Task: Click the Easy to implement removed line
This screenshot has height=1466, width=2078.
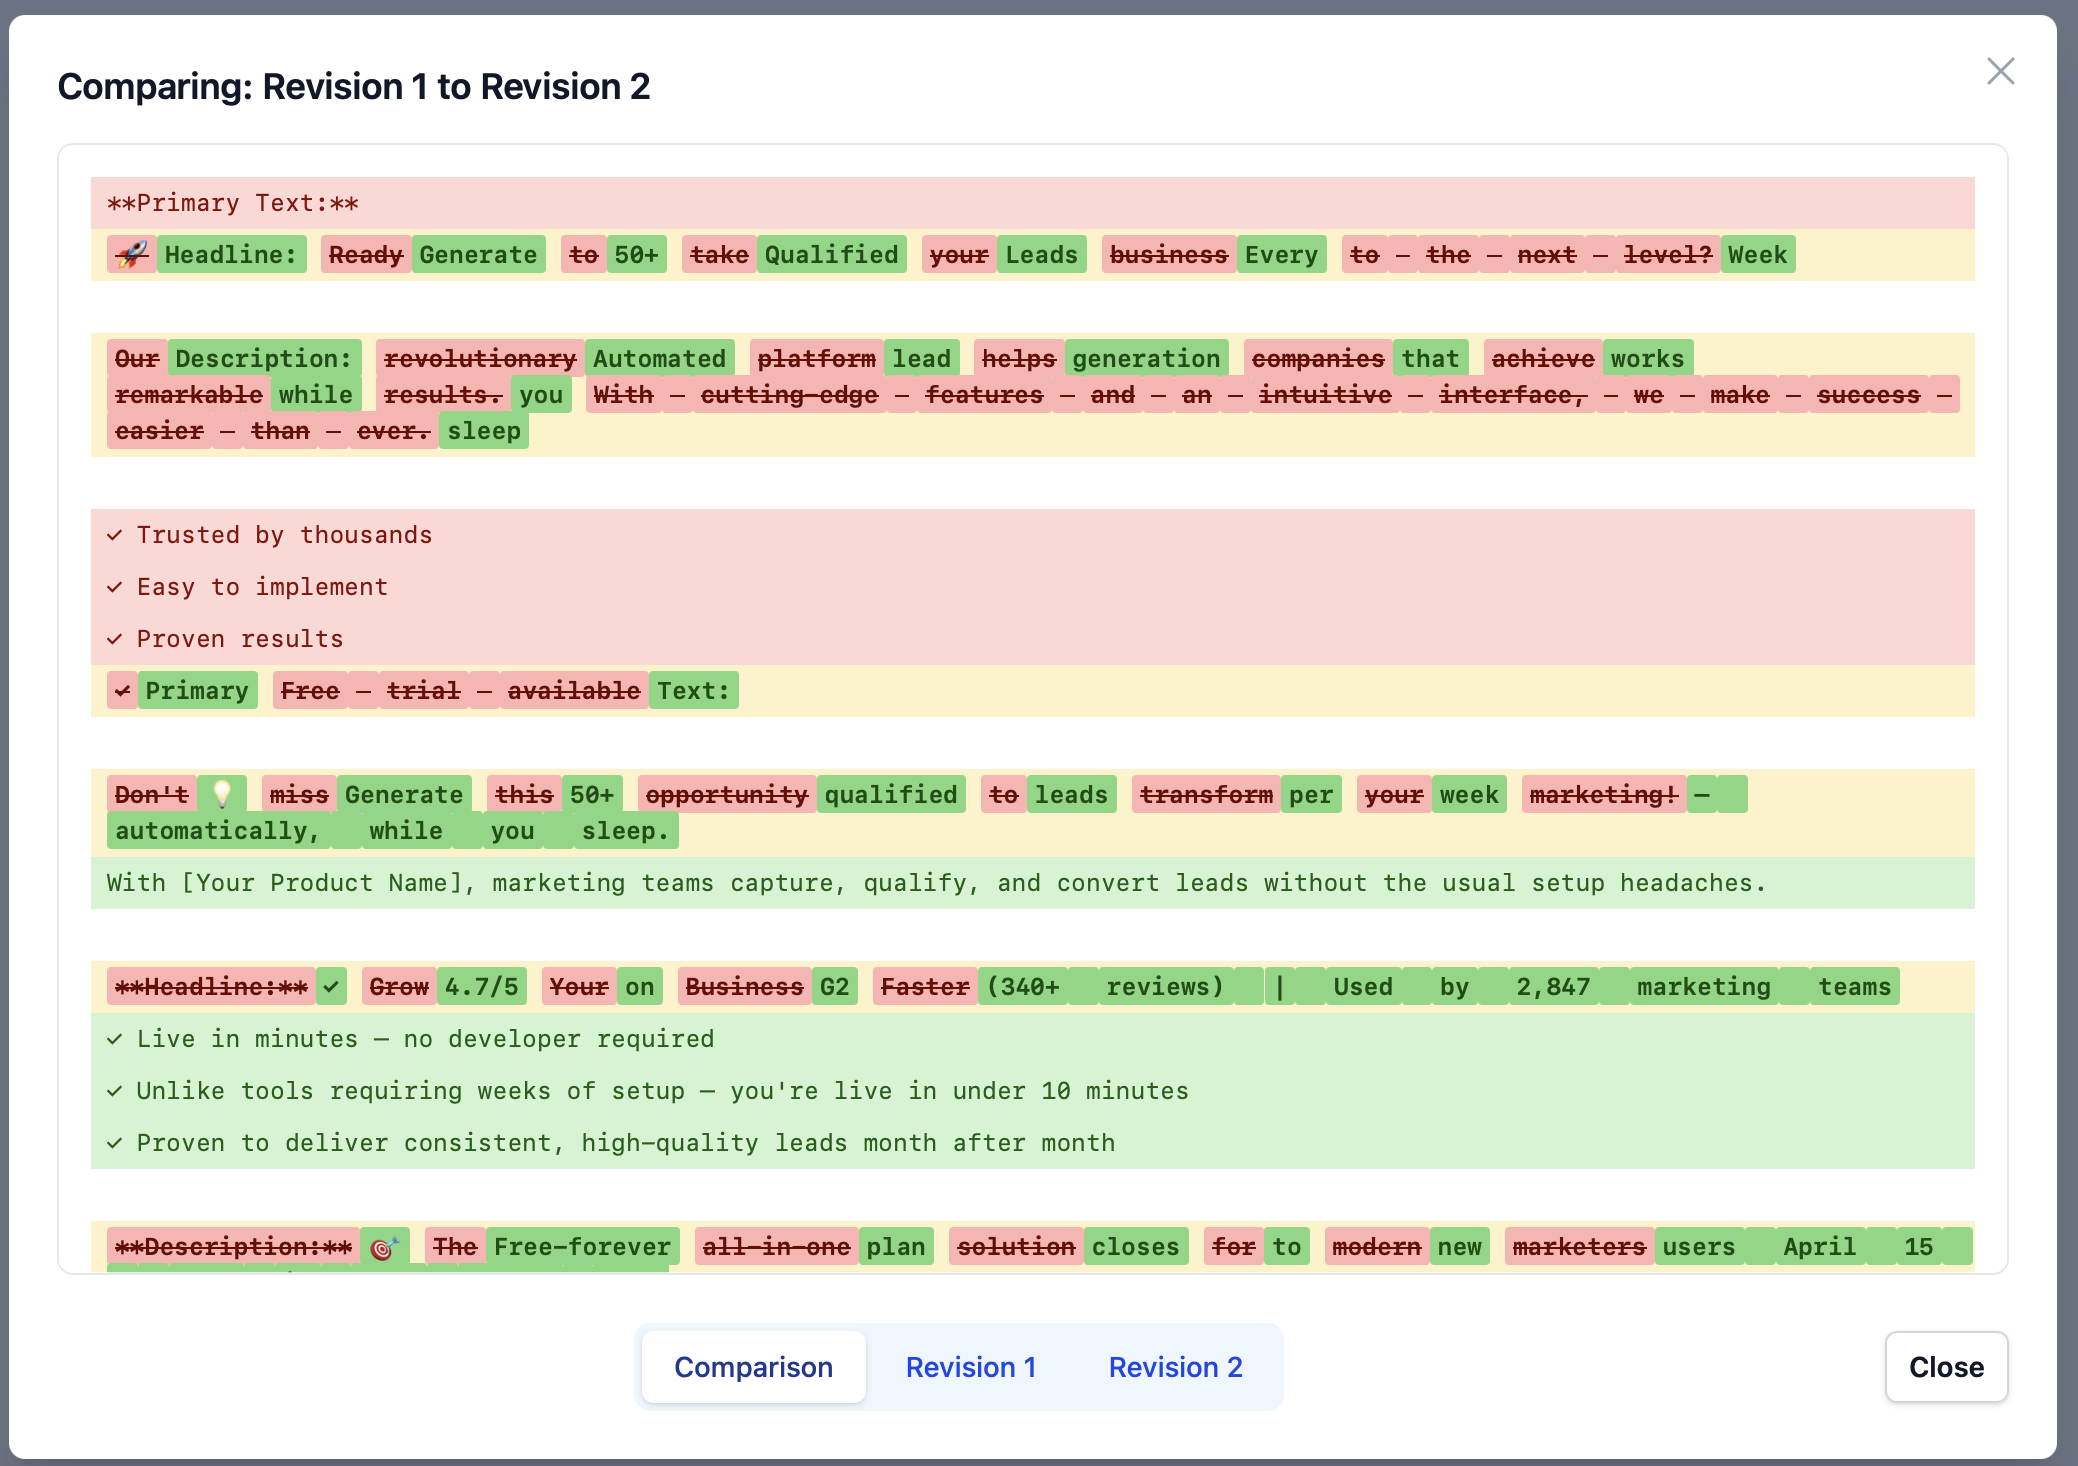Action: pyautogui.click(x=262, y=587)
